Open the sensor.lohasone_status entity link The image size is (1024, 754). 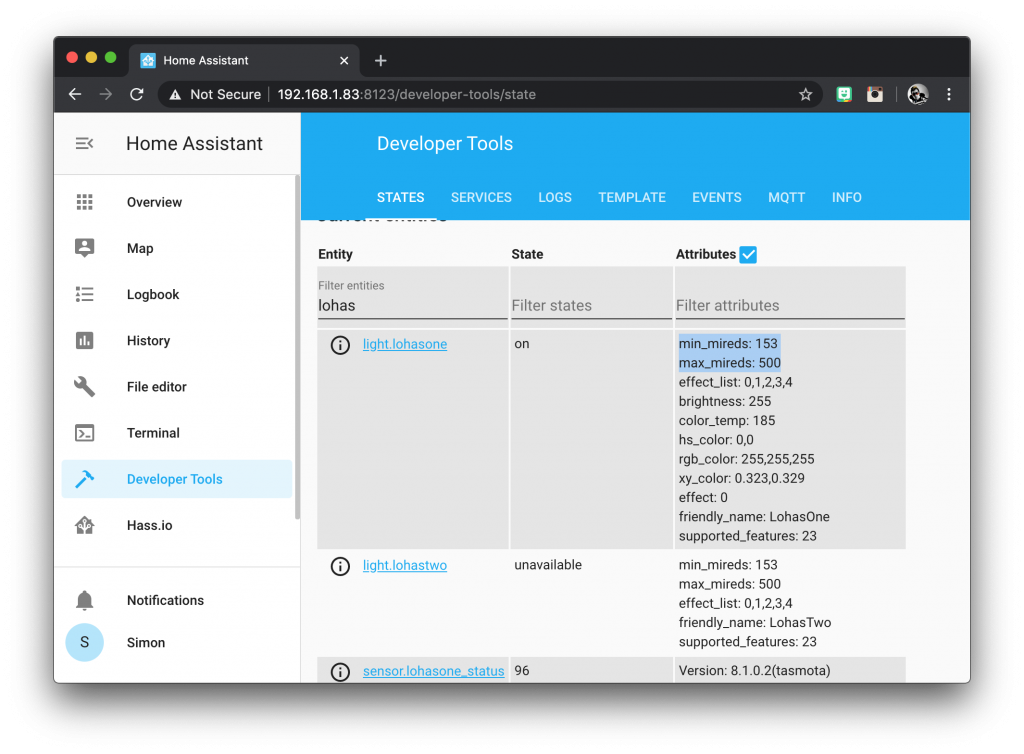point(434,671)
